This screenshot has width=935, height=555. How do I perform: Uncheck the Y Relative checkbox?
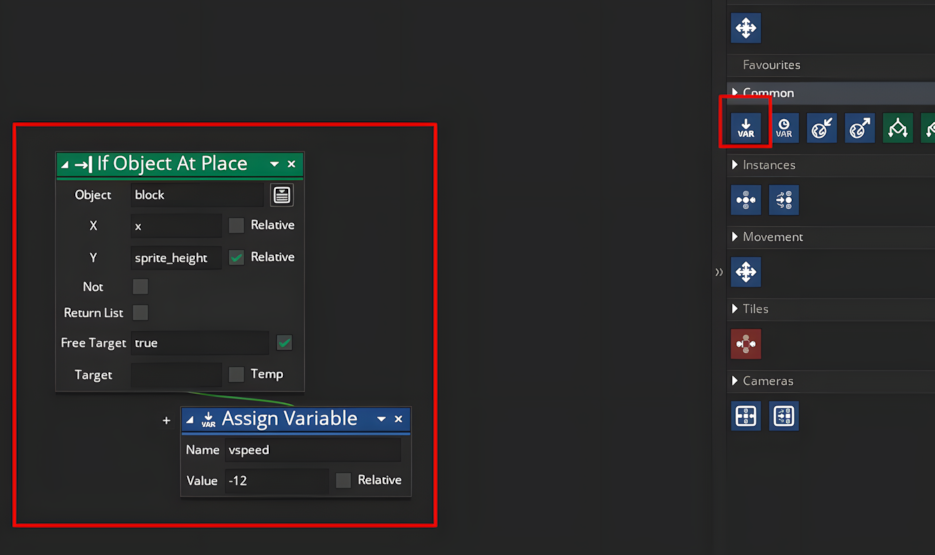237,258
